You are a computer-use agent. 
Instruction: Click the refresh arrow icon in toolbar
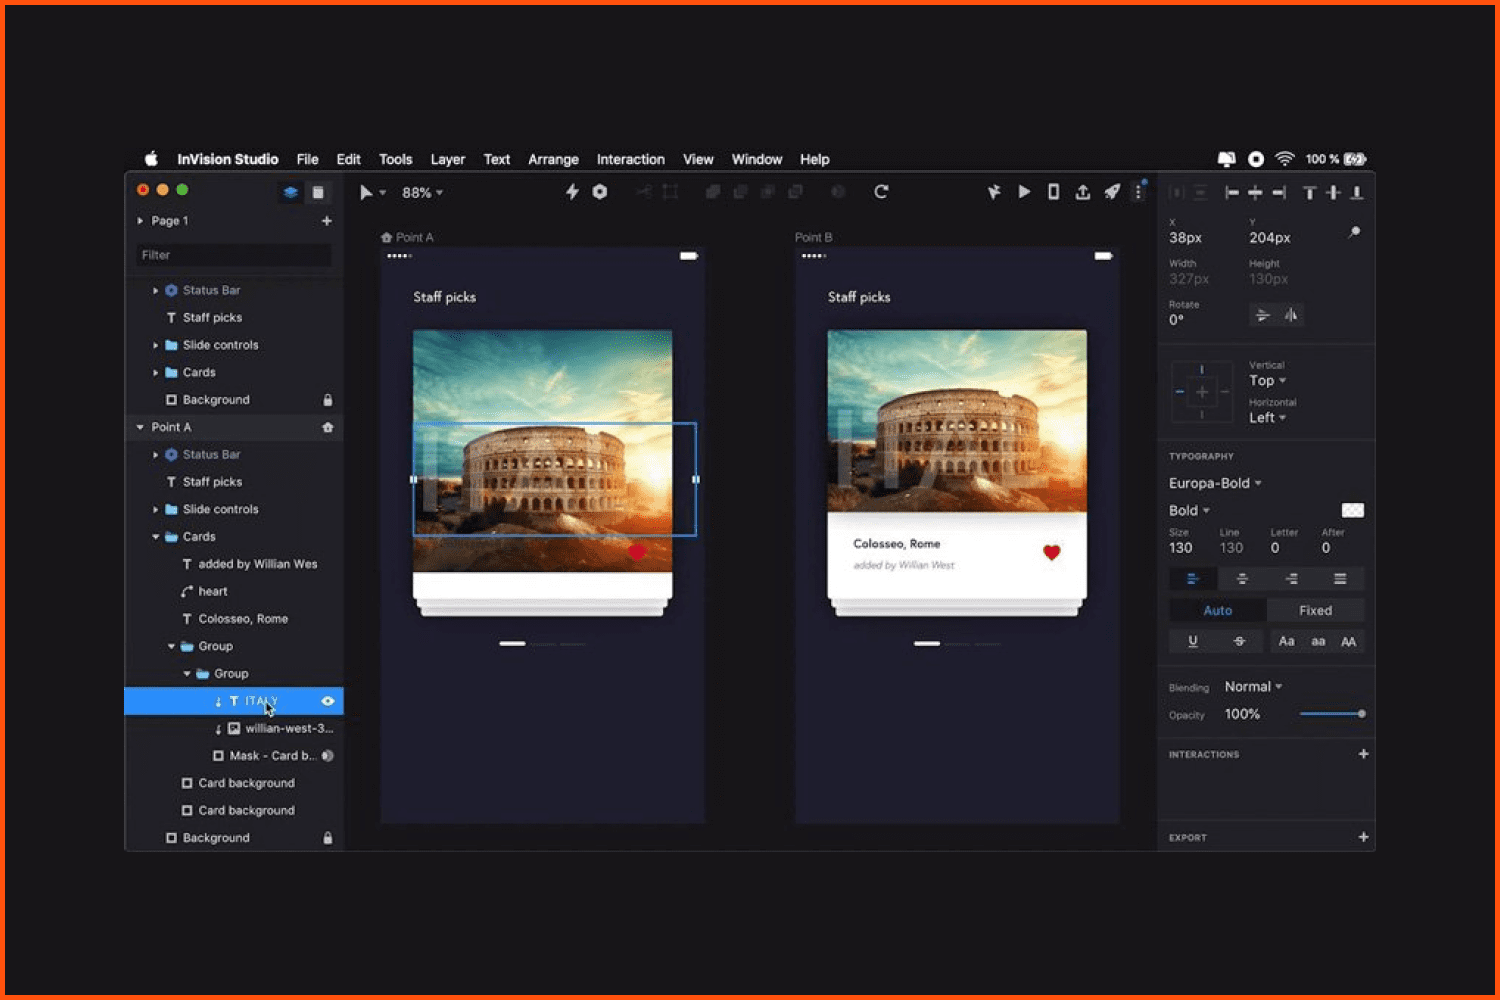click(x=881, y=191)
